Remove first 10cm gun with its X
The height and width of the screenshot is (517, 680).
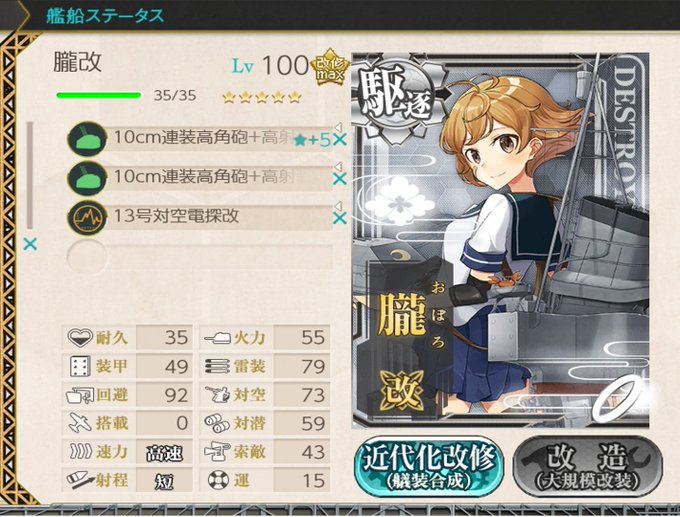pos(340,140)
